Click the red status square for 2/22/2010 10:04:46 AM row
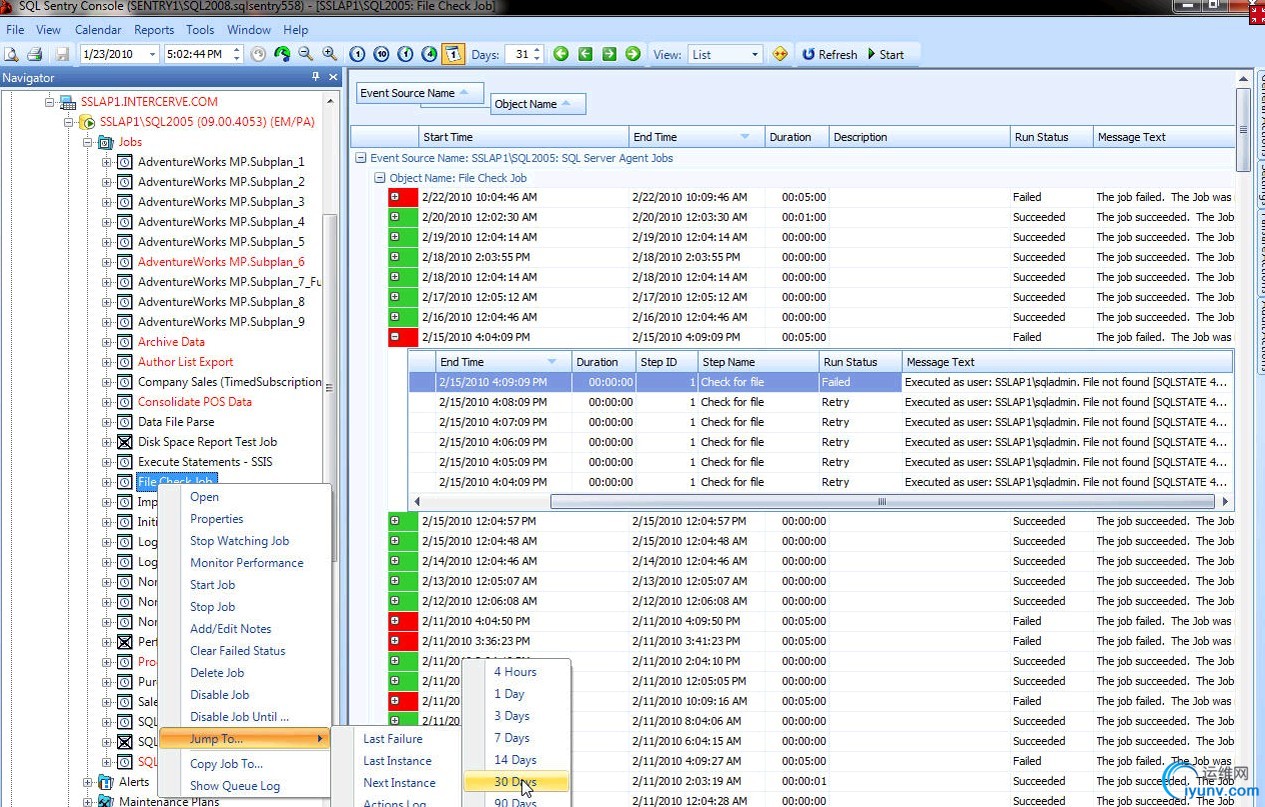The width and height of the screenshot is (1265, 807). (x=402, y=197)
